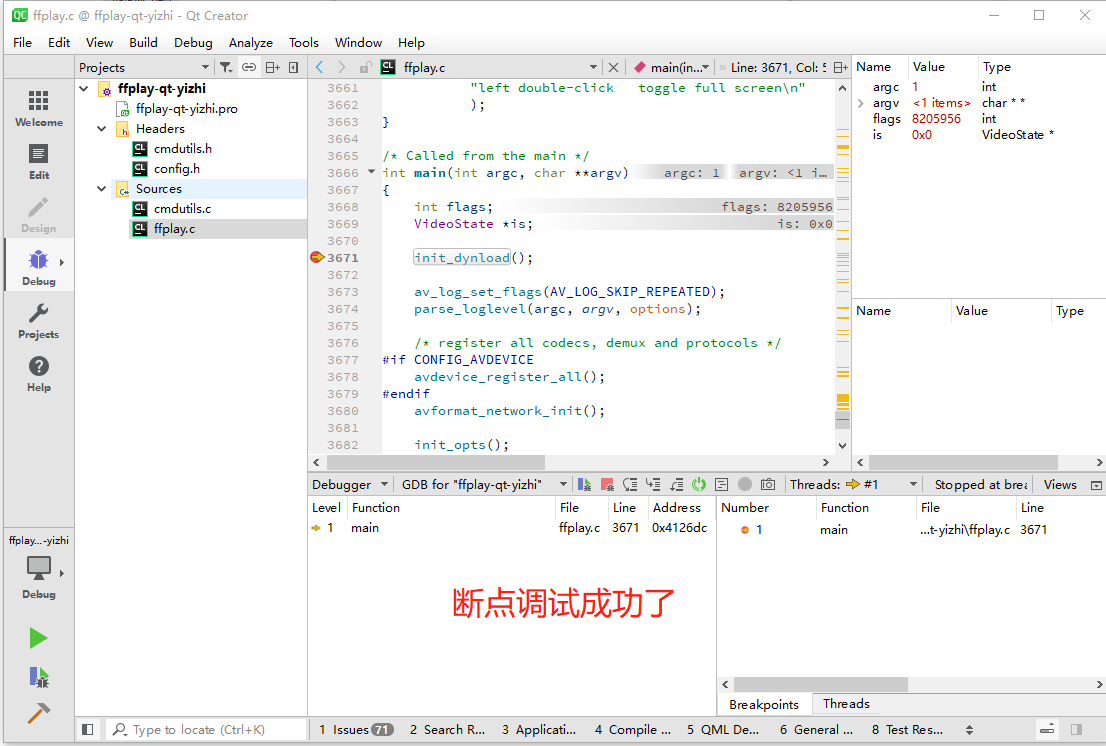Select cmdutils.h in project tree
1106x746 pixels.
[183, 149]
